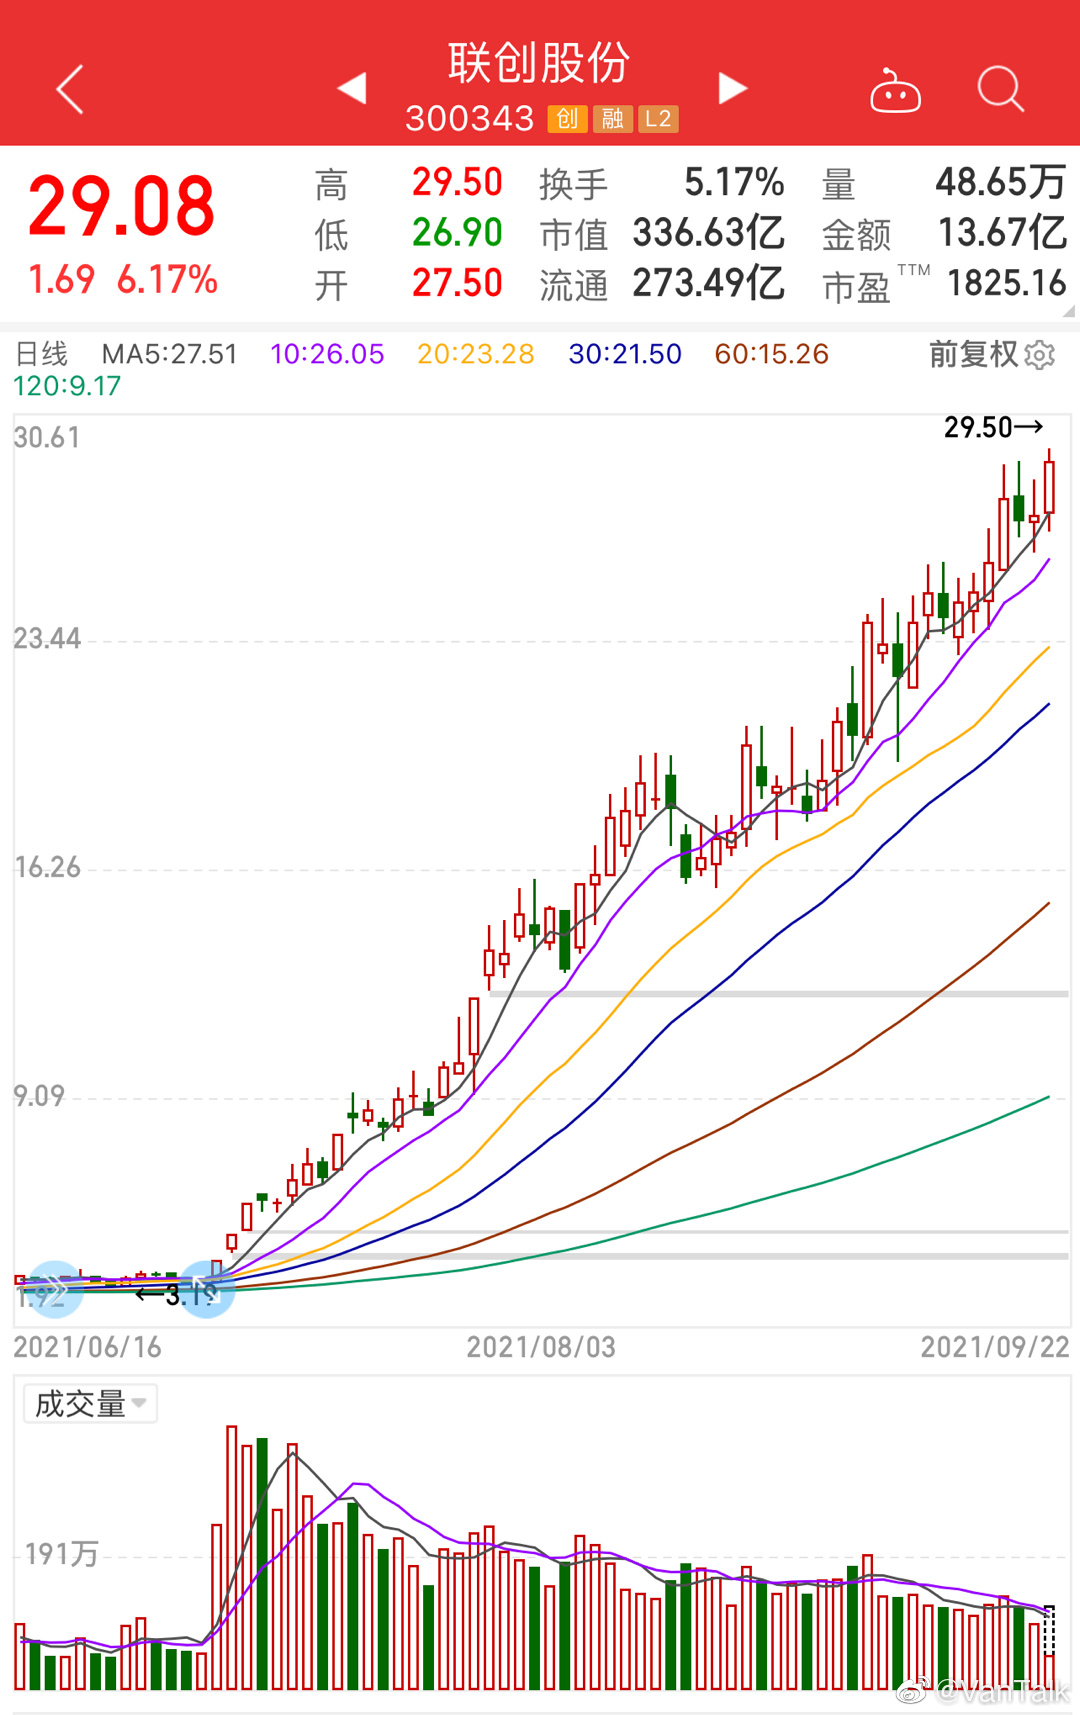Screen dimensions: 1080x1715
Task: Tap the 29.50→ peak marker
Action: (x=994, y=428)
